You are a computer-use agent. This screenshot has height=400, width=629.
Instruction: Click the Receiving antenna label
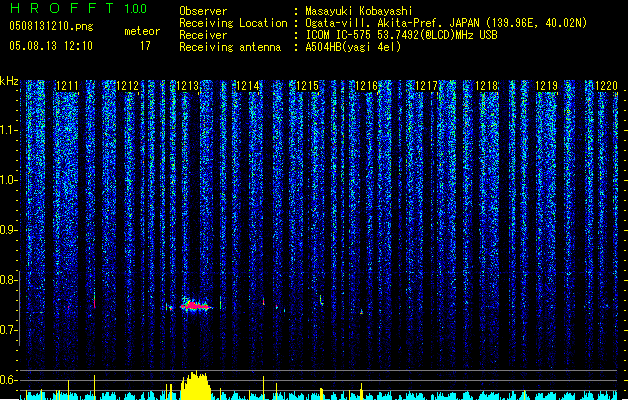point(230,47)
